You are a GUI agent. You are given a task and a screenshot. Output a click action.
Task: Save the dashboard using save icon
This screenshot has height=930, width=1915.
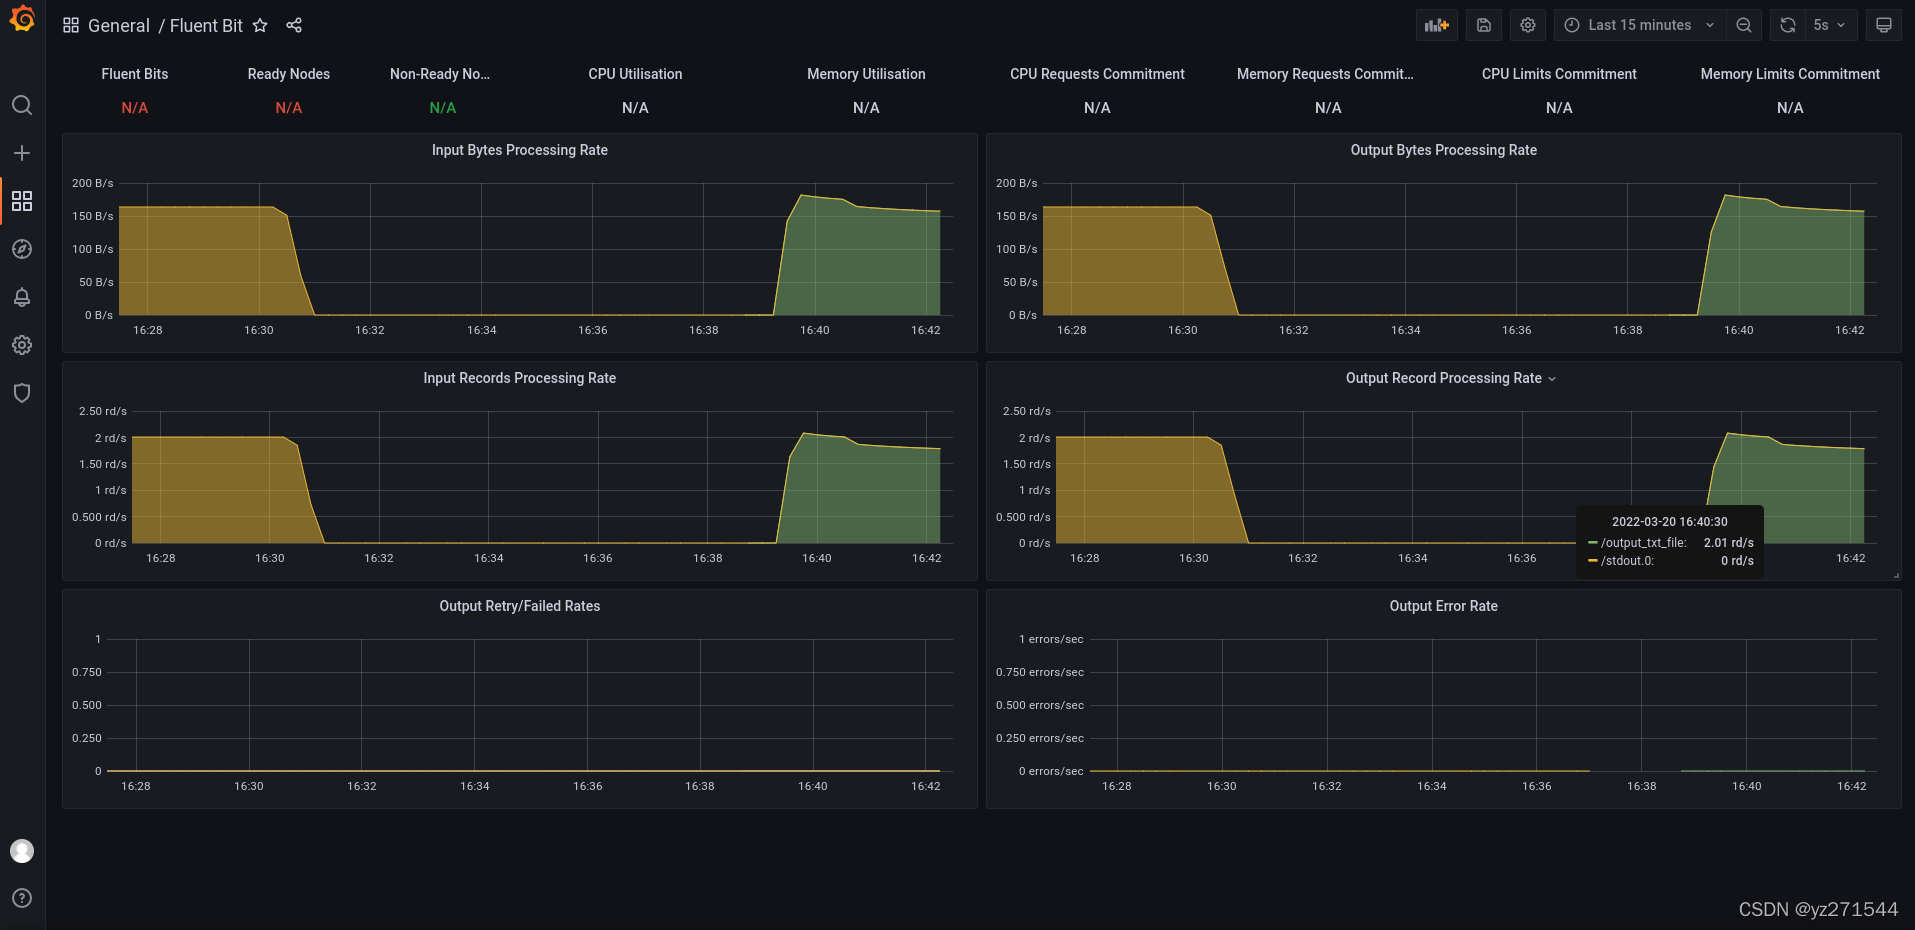tap(1484, 25)
